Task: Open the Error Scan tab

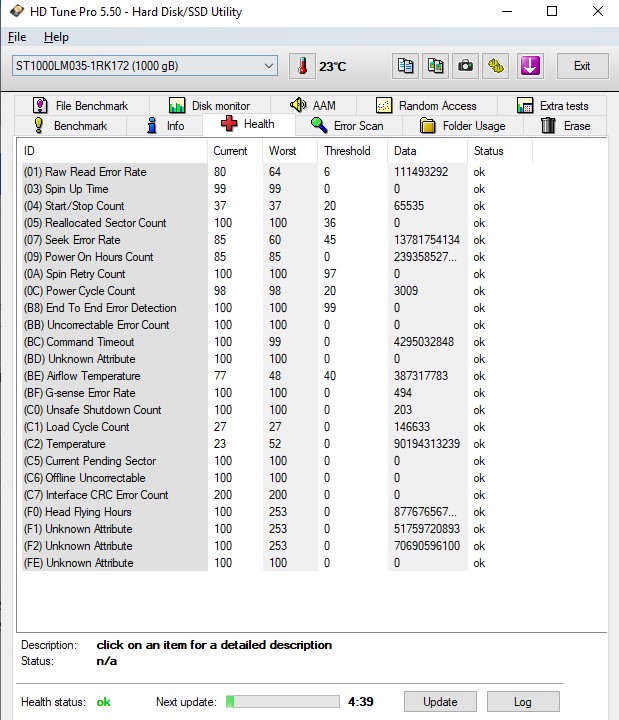Action: [349, 125]
